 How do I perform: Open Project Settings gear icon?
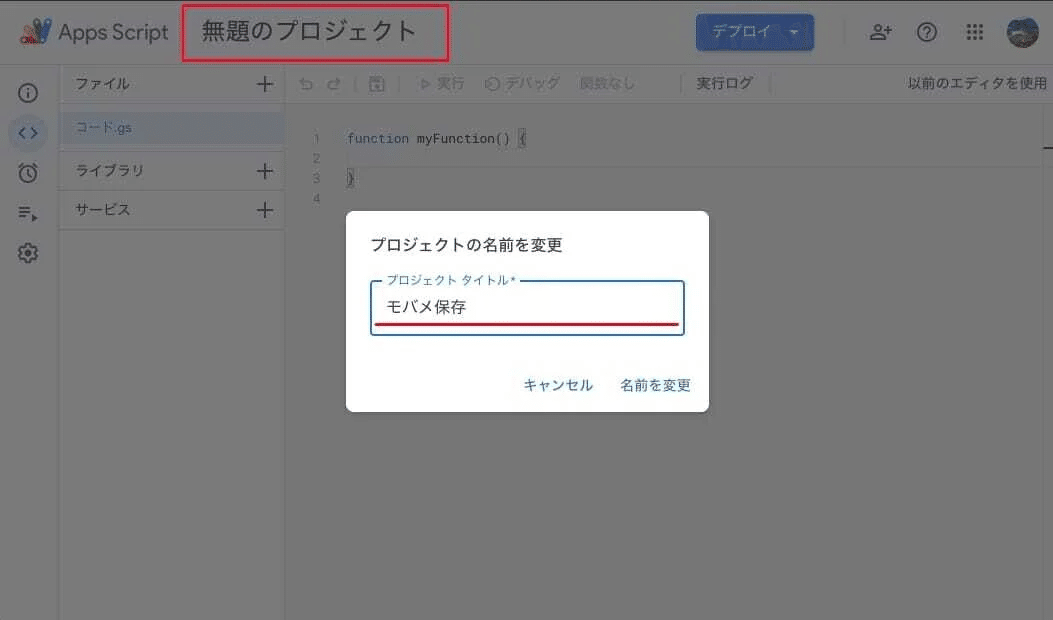[x=28, y=252]
